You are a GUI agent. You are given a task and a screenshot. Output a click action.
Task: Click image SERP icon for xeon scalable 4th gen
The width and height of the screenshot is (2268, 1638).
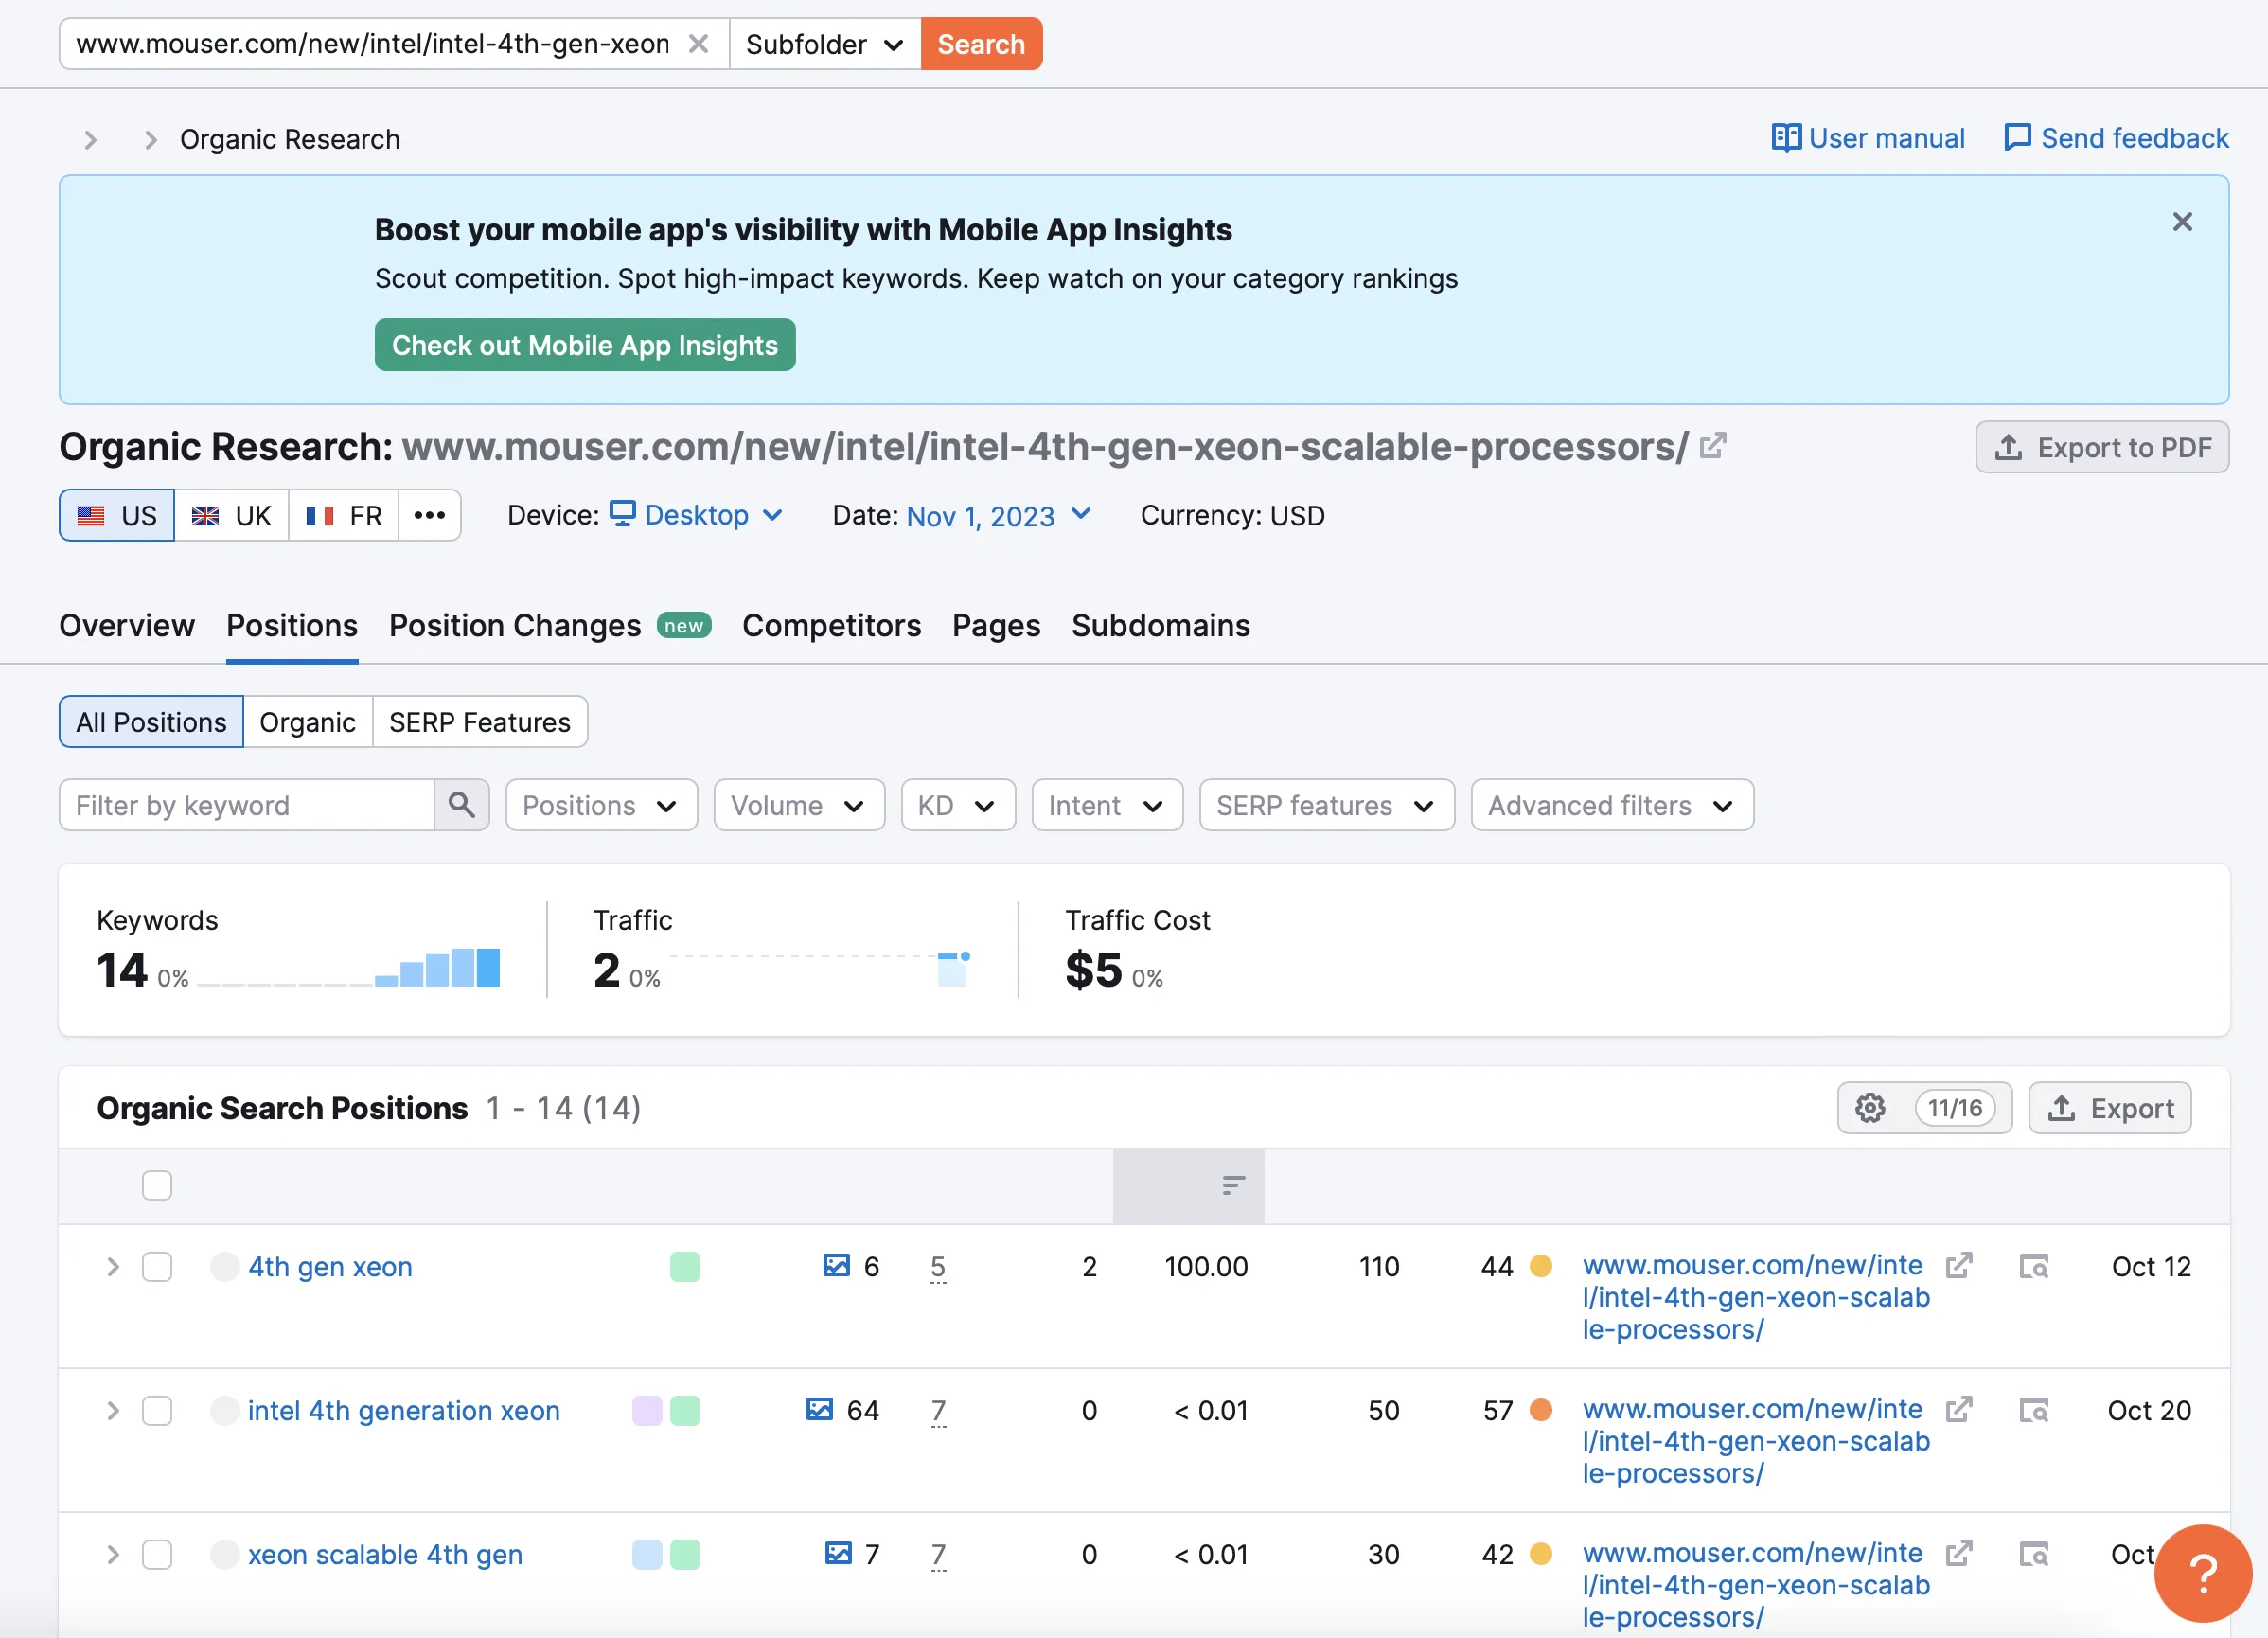point(838,1553)
